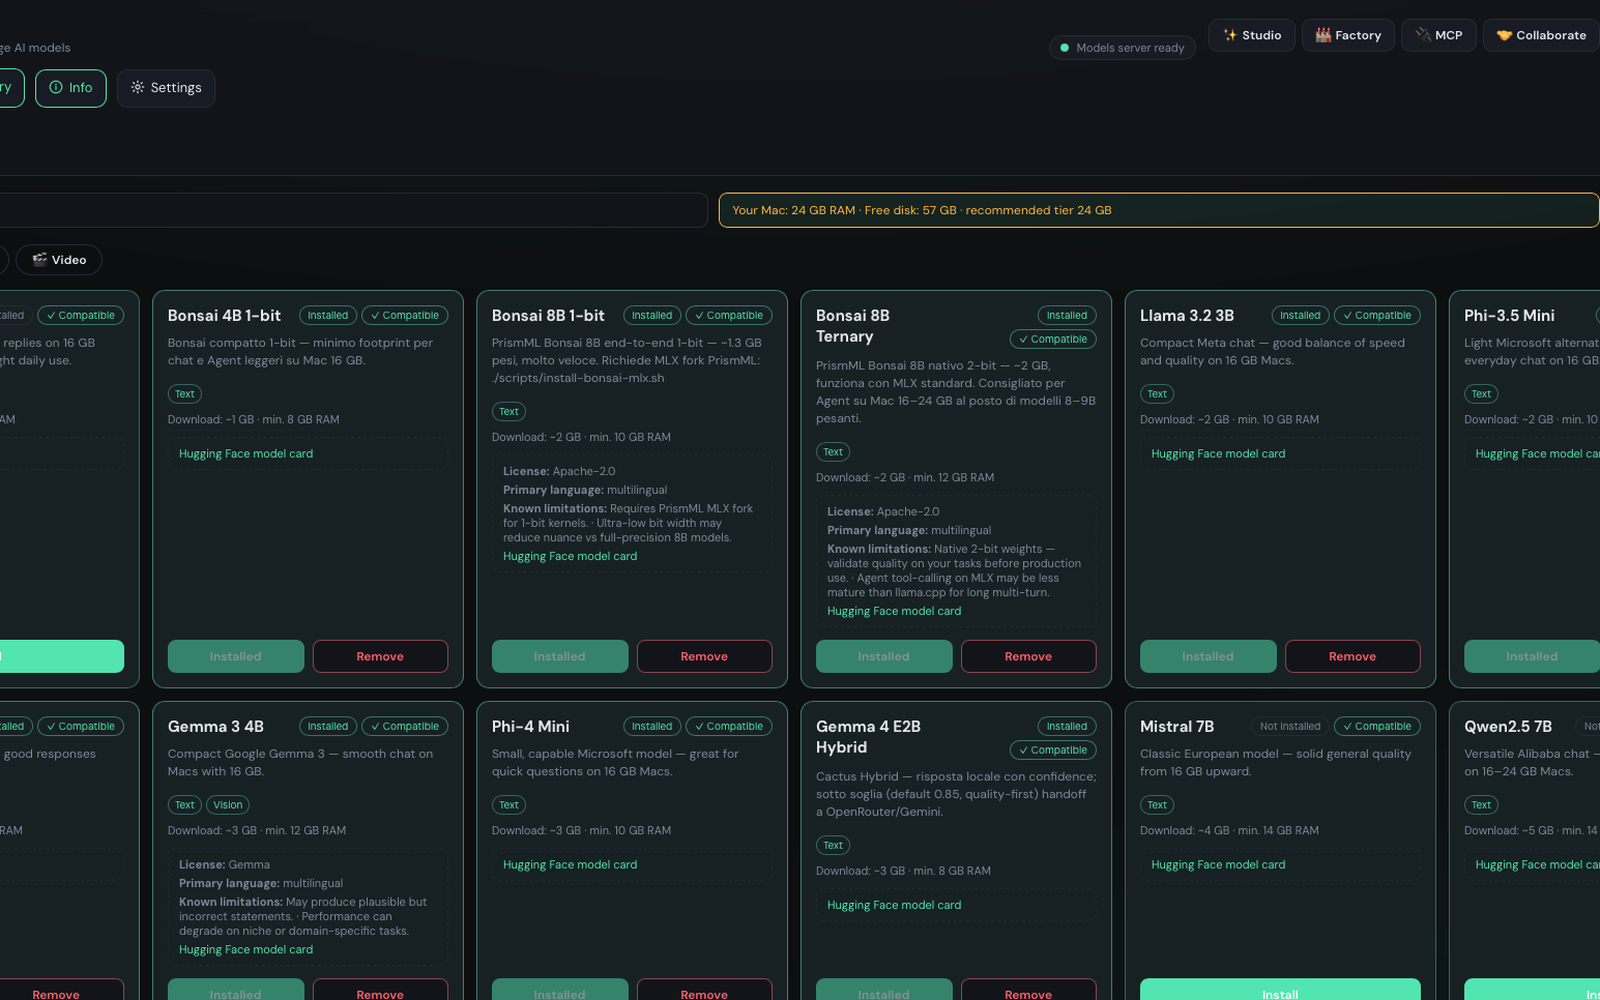Image resolution: width=1600 pixels, height=1000 pixels.
Task: Click the search field above model cards
Action: pos(354,210)
